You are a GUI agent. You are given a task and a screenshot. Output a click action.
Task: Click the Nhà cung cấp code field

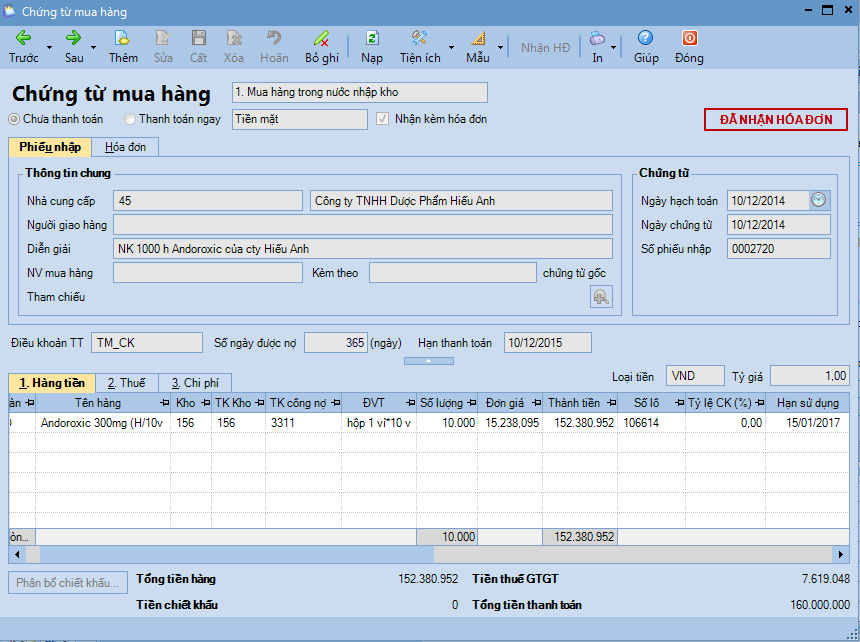pyautogui.click(x=208, y=201)
